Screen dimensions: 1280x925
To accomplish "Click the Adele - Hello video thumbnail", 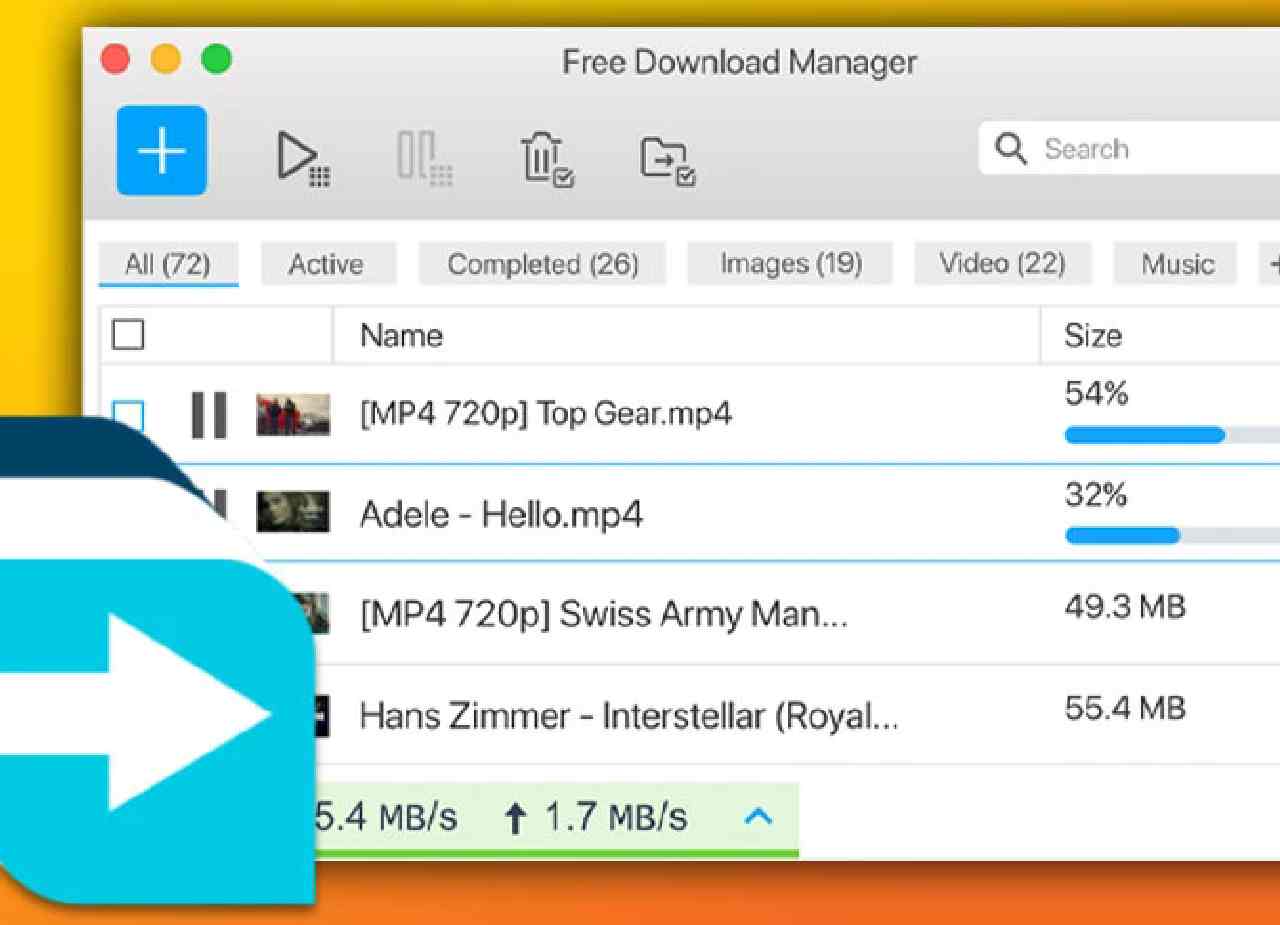I will (293, 512).
